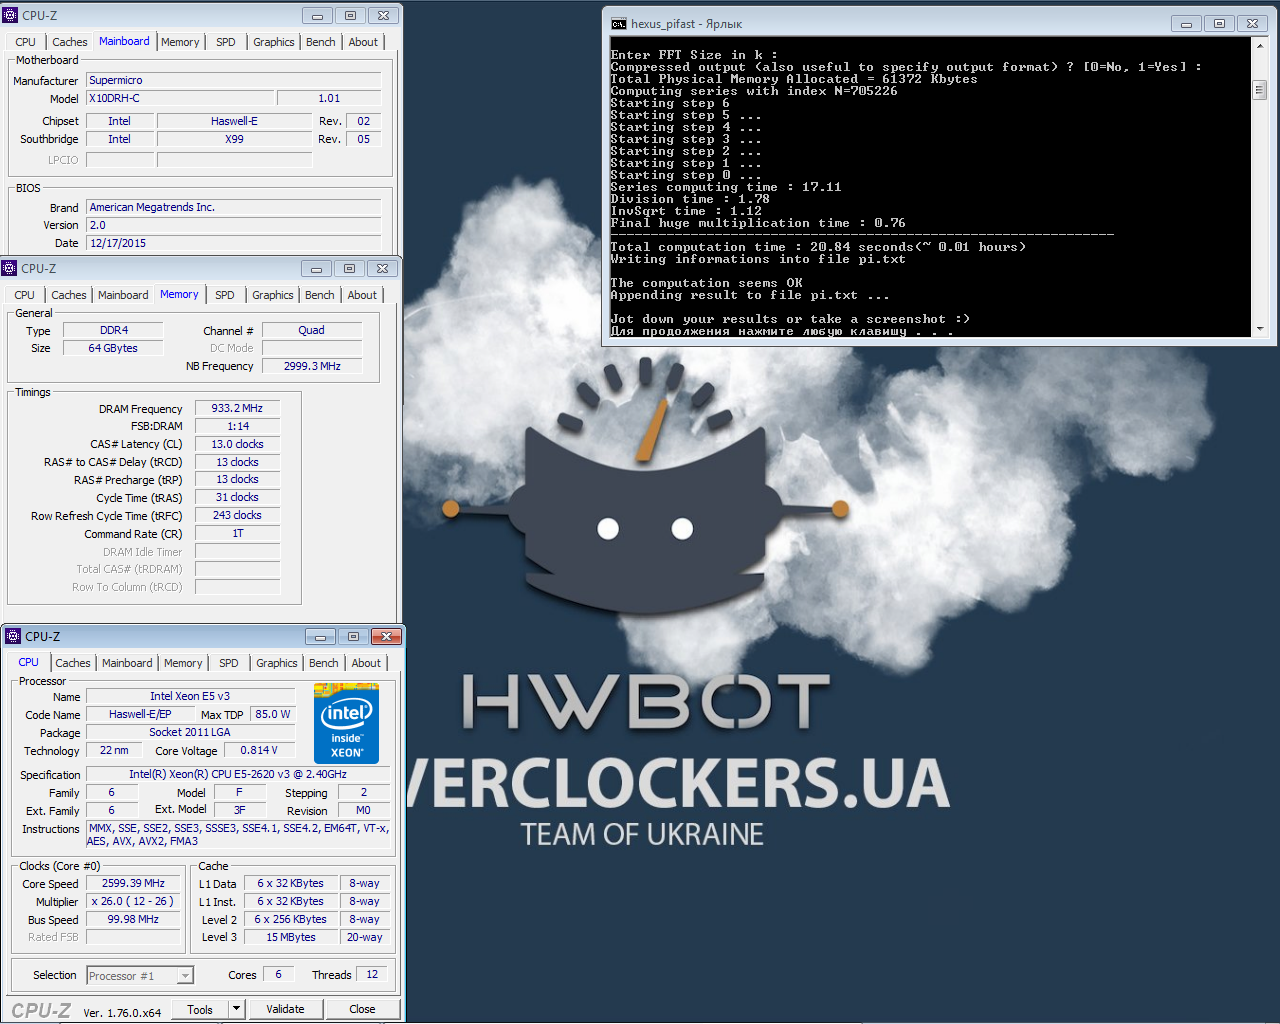Open About tab in the Mainboard window
Image resolution: width=1280 pixels, height=1024 pixels.
[x=363, y=42]
